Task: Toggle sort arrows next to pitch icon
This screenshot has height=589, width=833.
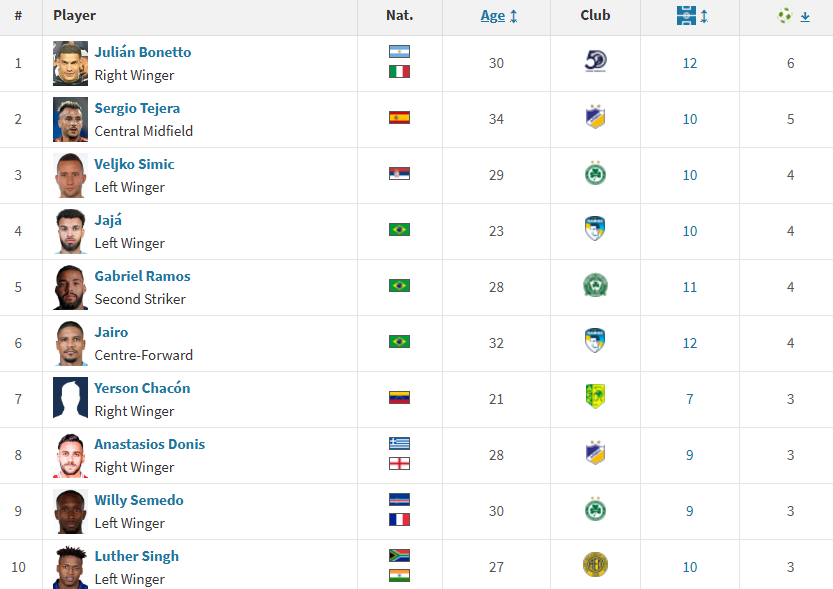Action: pyautogui.click(x=704, y=16)
